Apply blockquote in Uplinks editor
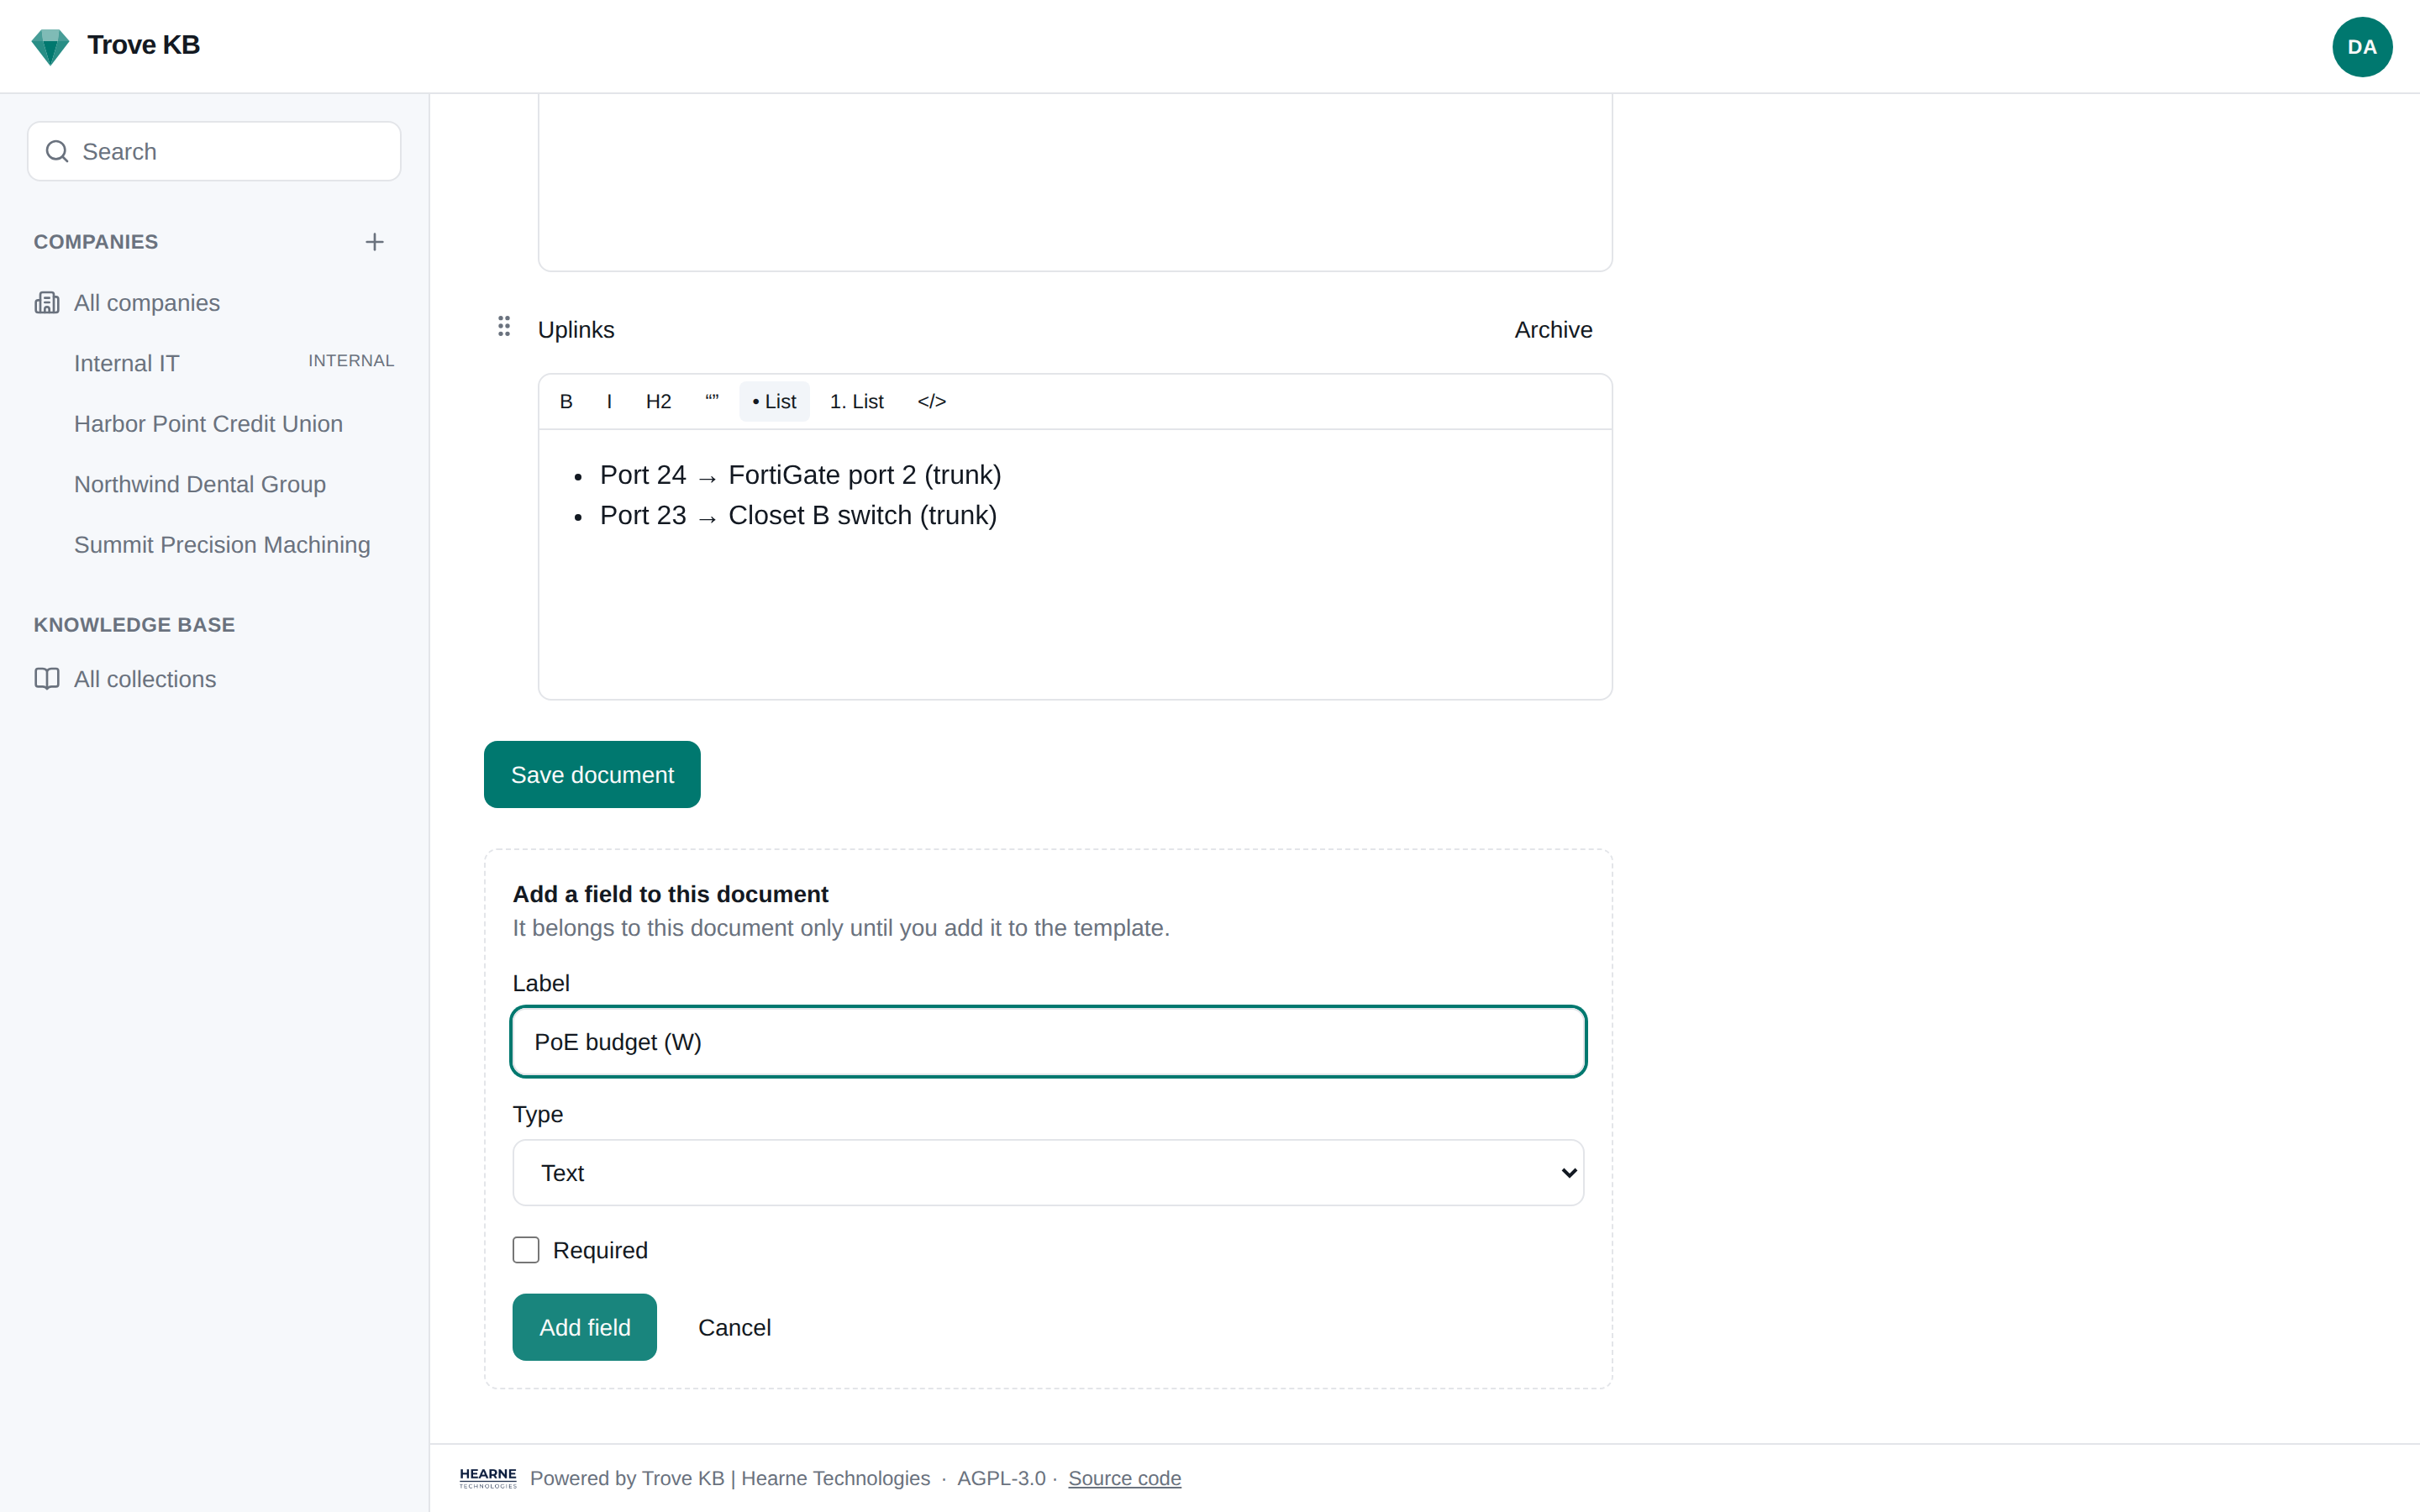 [x=712, y=401]
